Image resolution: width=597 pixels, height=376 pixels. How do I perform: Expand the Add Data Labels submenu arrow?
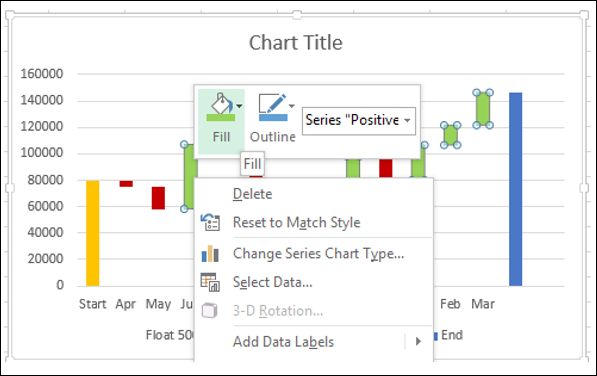pyautogui.click(x=418, y=341)
